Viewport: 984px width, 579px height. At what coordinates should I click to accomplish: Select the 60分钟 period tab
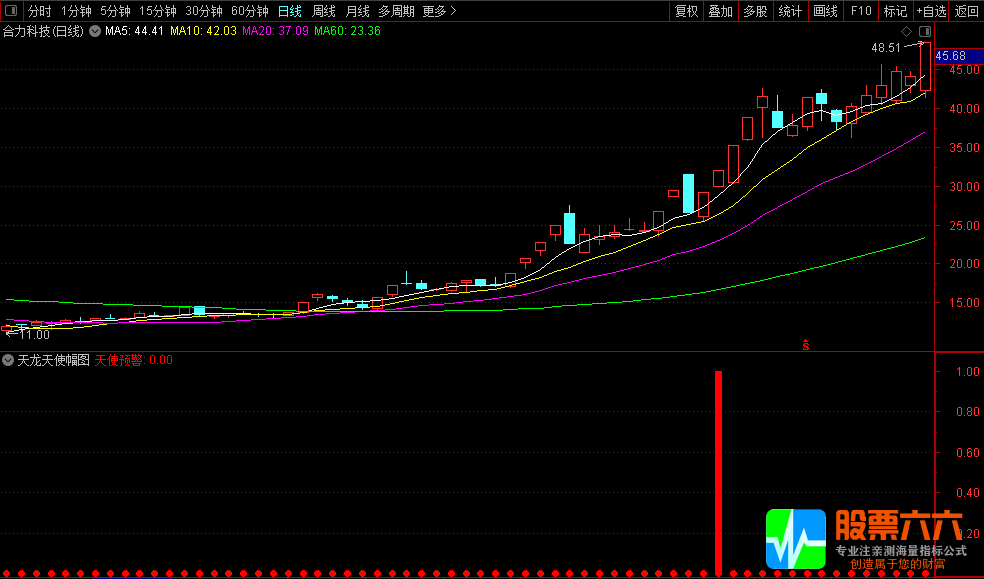249,11
